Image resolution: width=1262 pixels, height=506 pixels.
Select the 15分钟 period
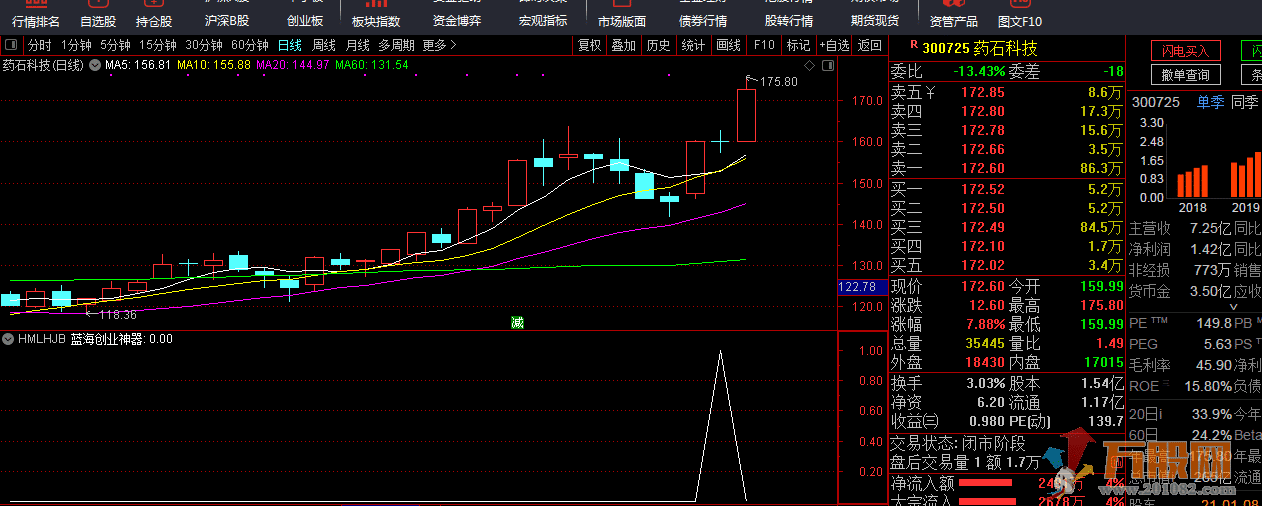(158, 45)
